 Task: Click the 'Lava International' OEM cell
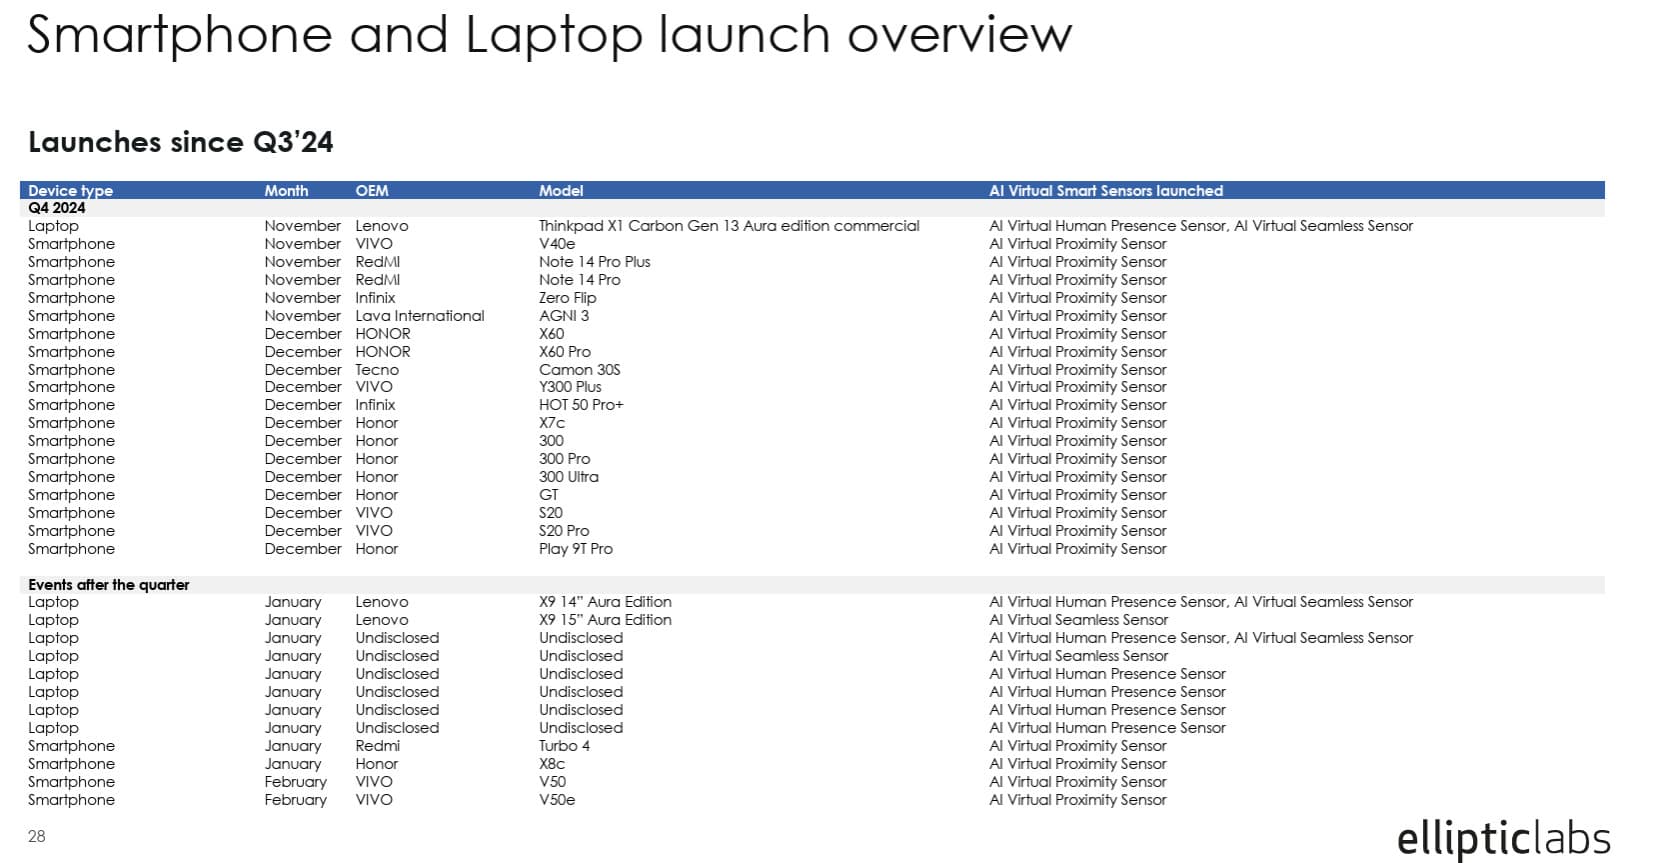pos(420,316)
